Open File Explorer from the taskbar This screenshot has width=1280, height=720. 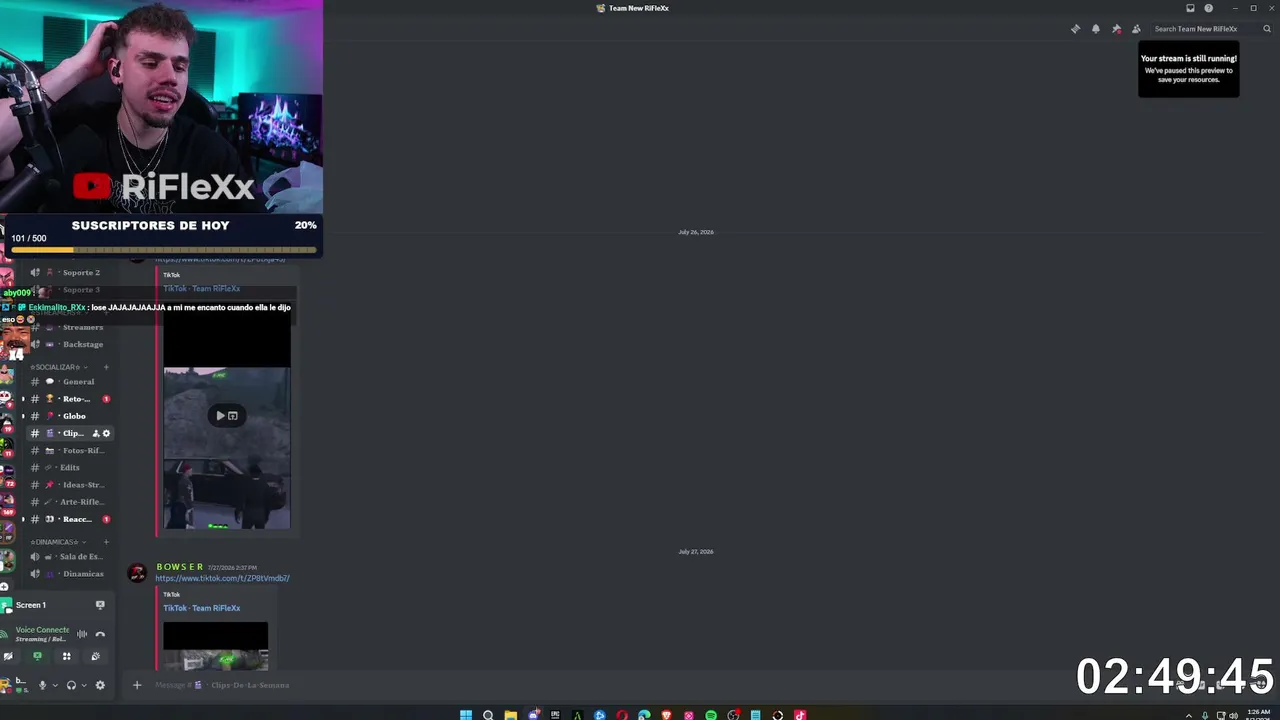tap(510, 715)
